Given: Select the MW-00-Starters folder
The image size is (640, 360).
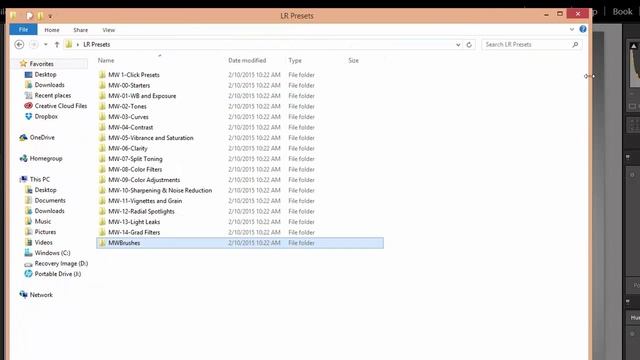Looking at the screenshot, I should point(129,85).
